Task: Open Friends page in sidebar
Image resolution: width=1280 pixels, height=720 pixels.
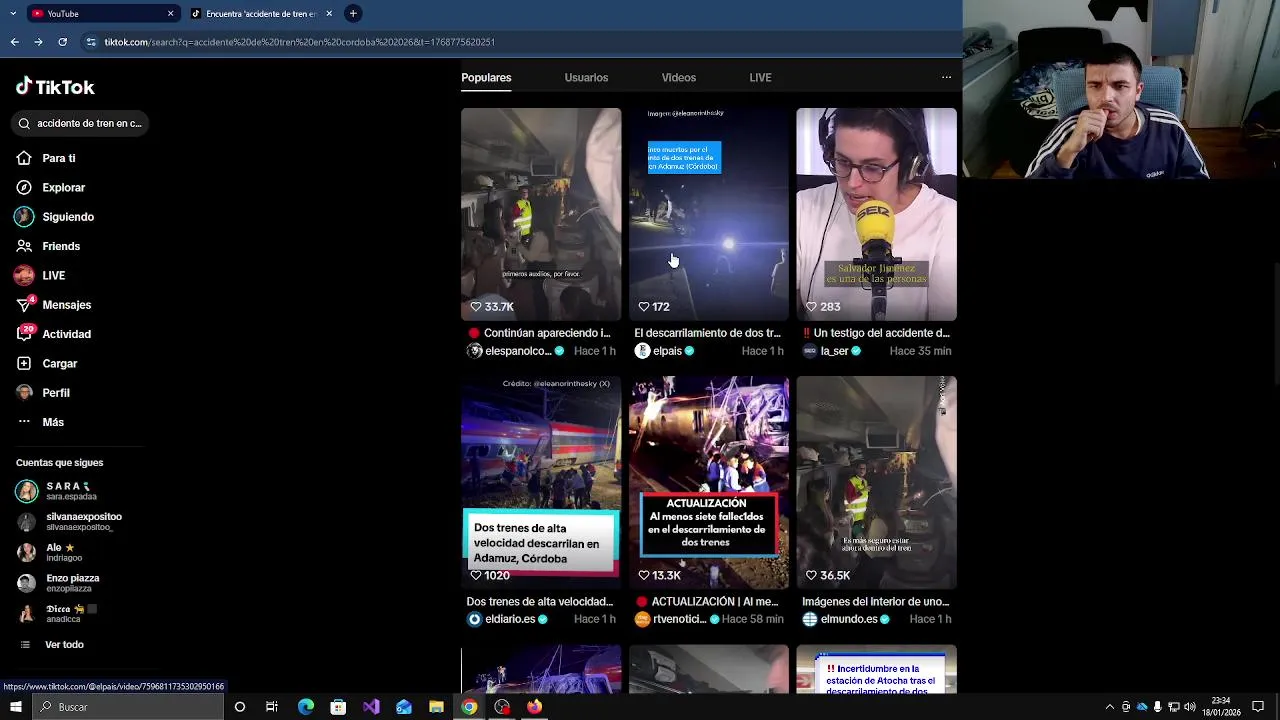Action: pyautogui.click(x=47, y=246)
